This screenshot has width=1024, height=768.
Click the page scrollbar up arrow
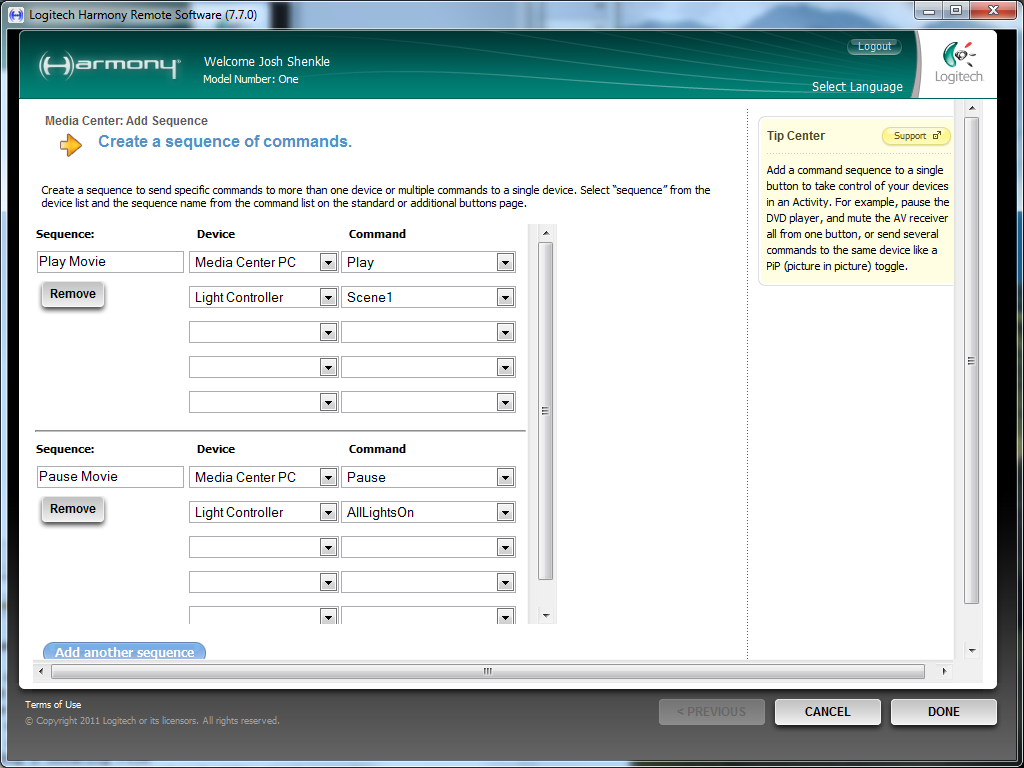pos(972,108)
